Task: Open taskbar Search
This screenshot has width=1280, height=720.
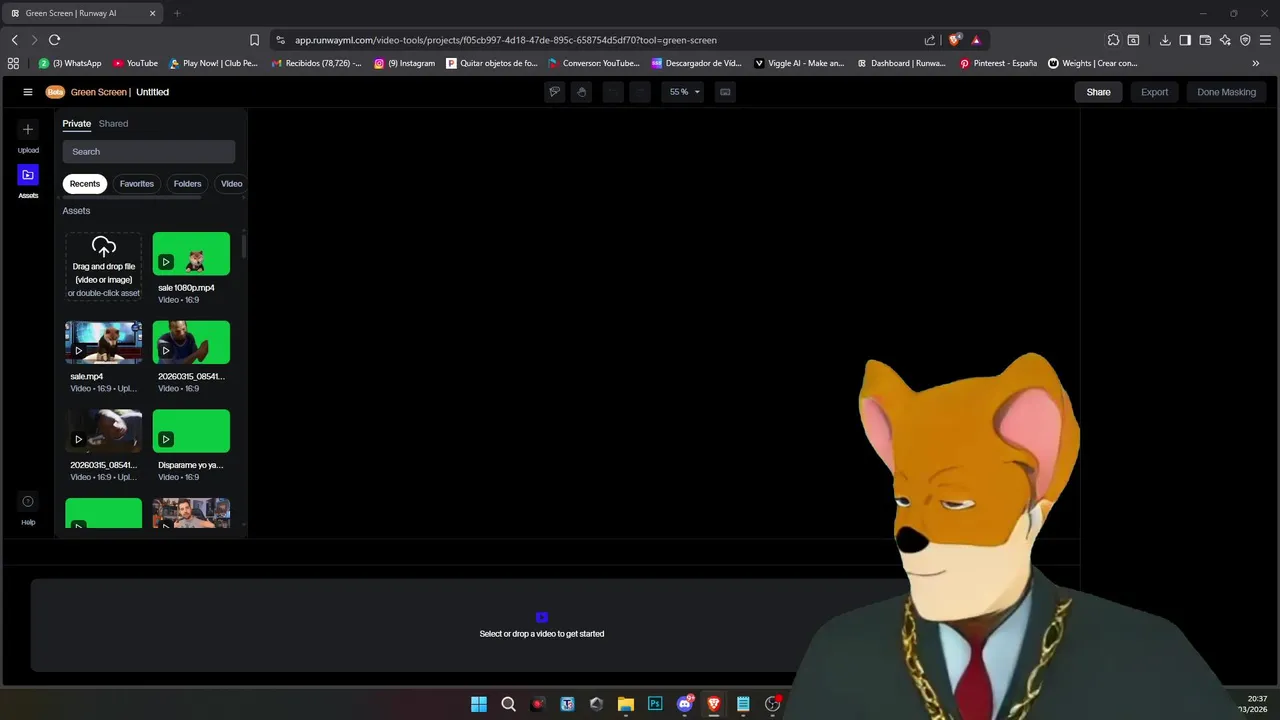Action: [x=508, y=704]
